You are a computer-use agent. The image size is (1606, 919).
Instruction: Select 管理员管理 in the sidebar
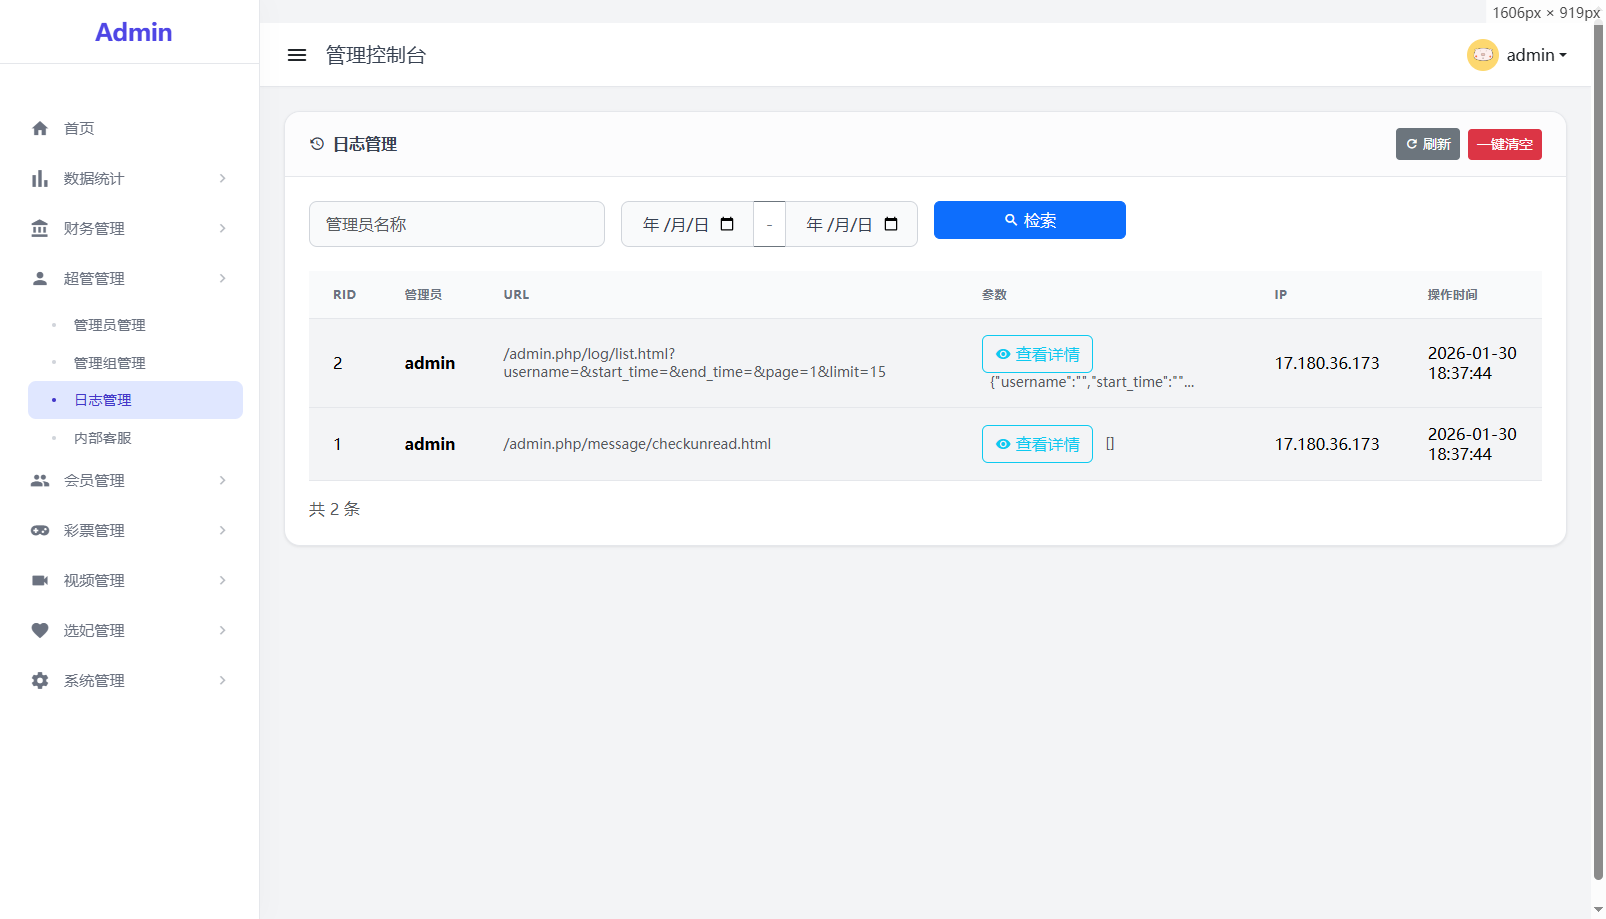[108, 325]
